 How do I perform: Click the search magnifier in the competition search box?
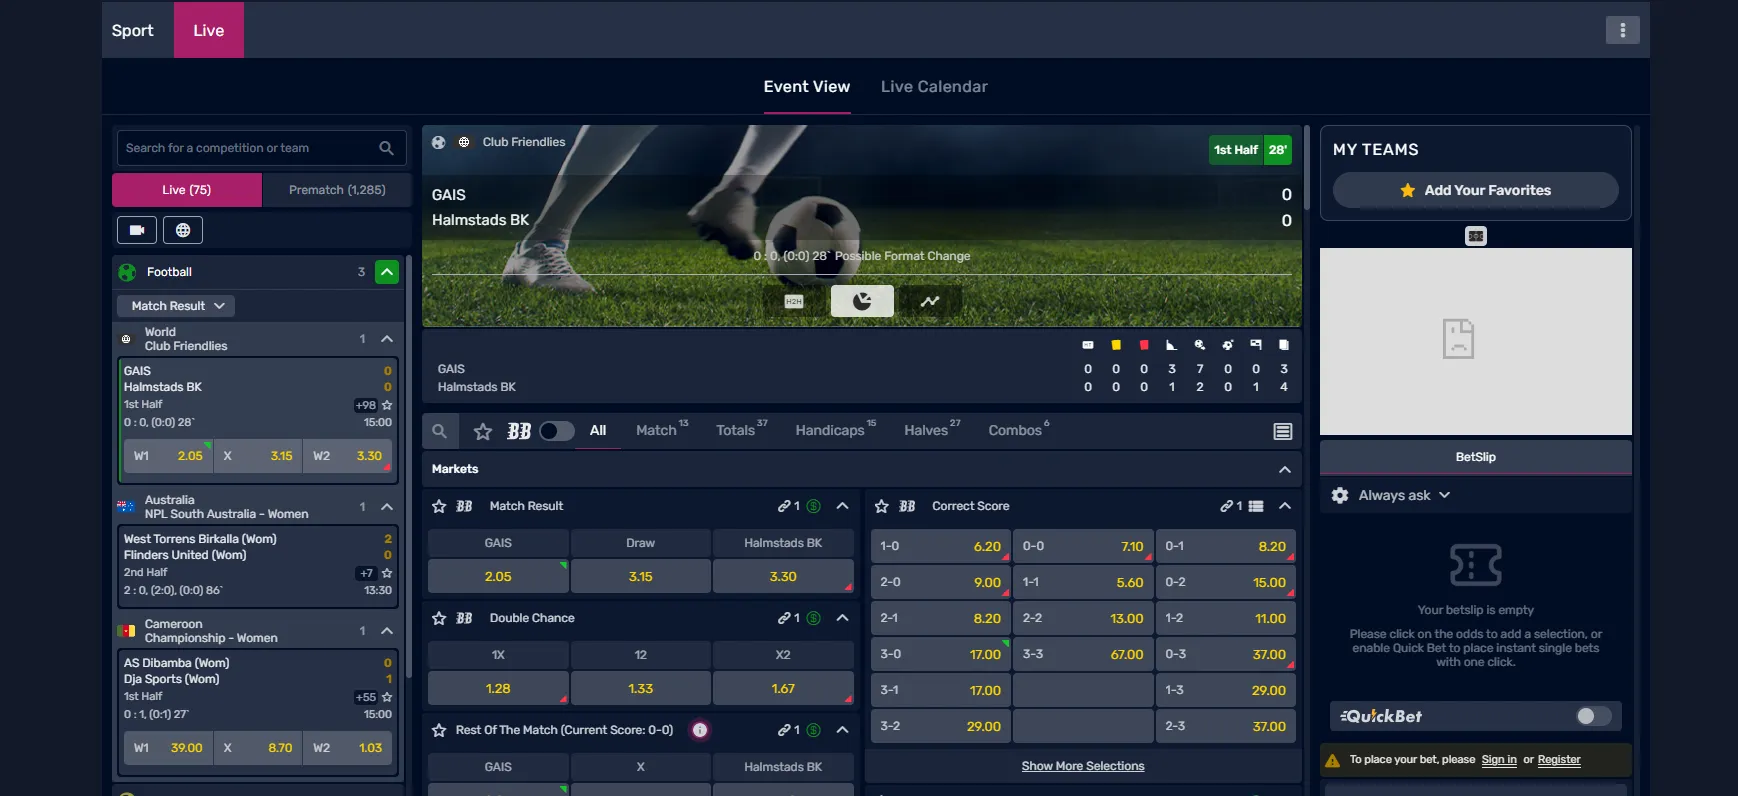click(386, 148)
